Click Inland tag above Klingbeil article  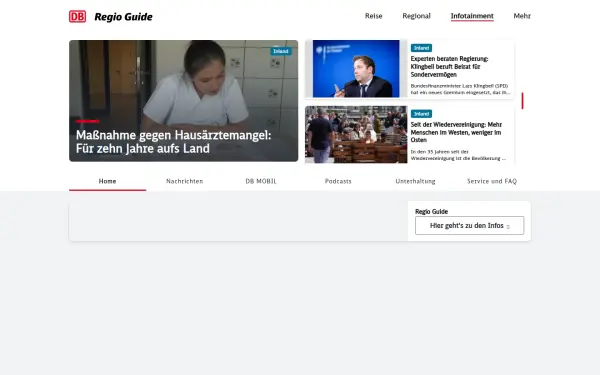point(421,48)
